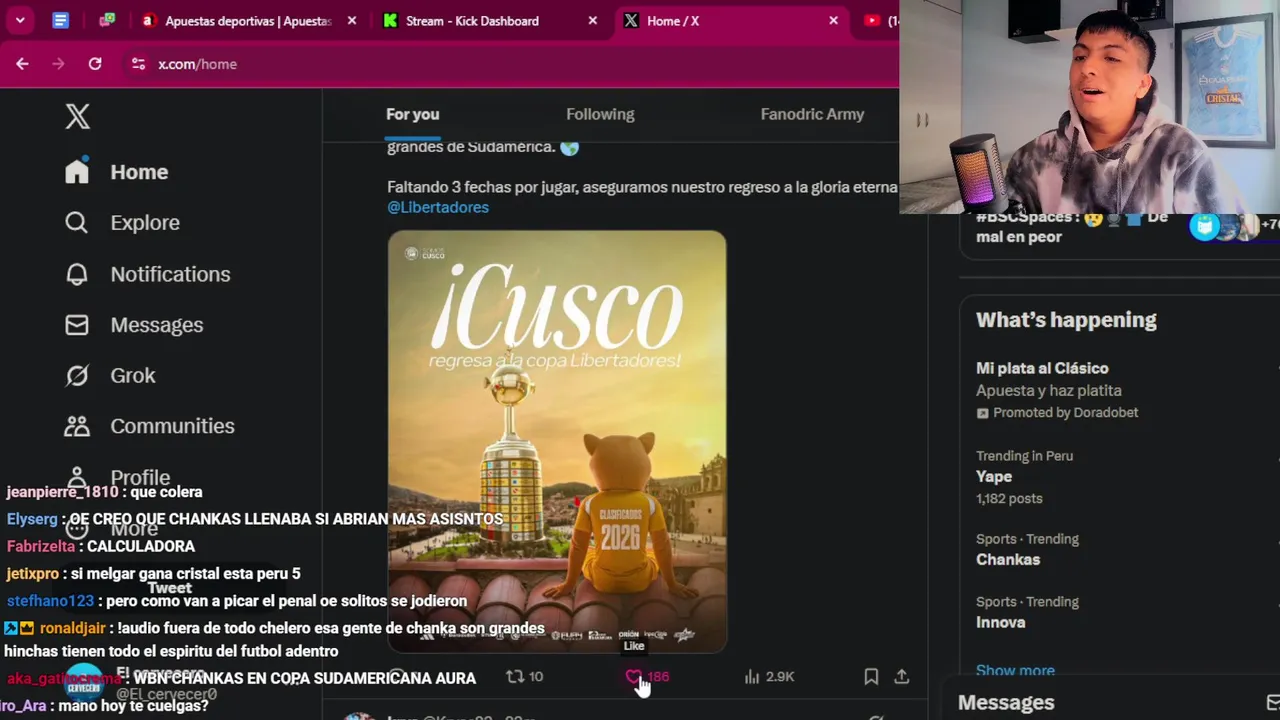
Task: Switch to Apuestas deportivas tab
Action: point(247,20)
